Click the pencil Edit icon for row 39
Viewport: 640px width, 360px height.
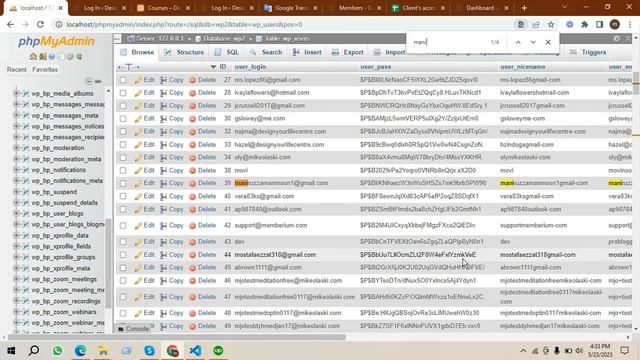tap(138, 183)
